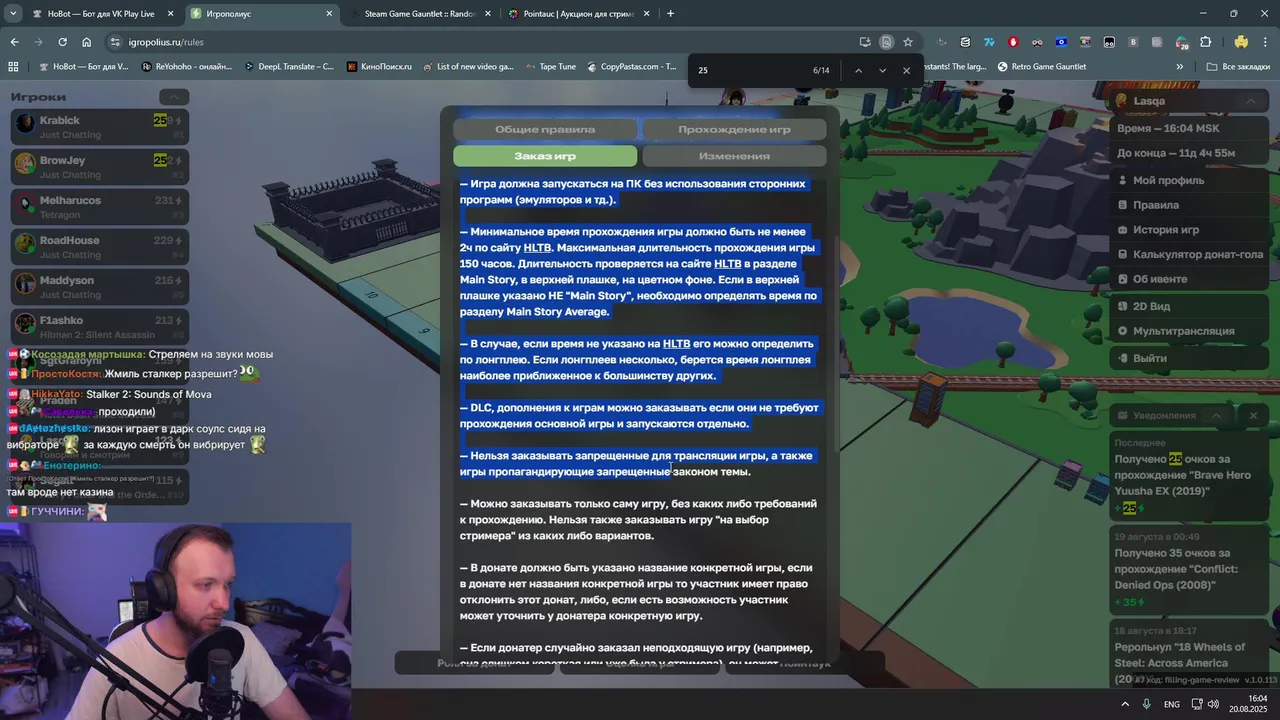This screenshot has width=1280, height=720.
Task: Open Правила from the side menu
Action: (1189, 205)
